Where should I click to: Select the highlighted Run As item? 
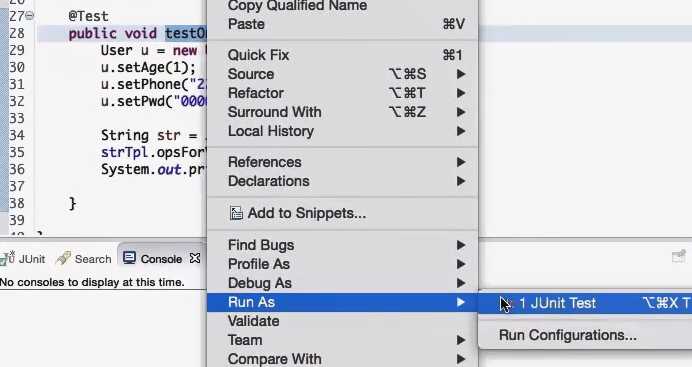342,302
